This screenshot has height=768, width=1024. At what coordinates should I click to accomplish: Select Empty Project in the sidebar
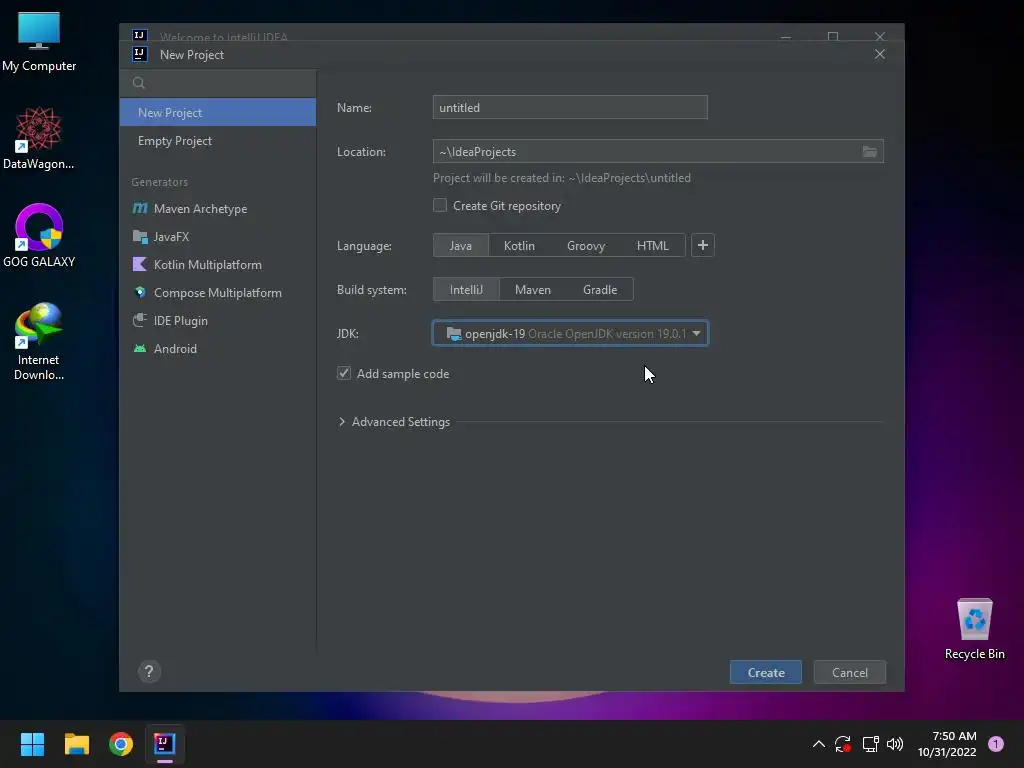click(217, 140)
